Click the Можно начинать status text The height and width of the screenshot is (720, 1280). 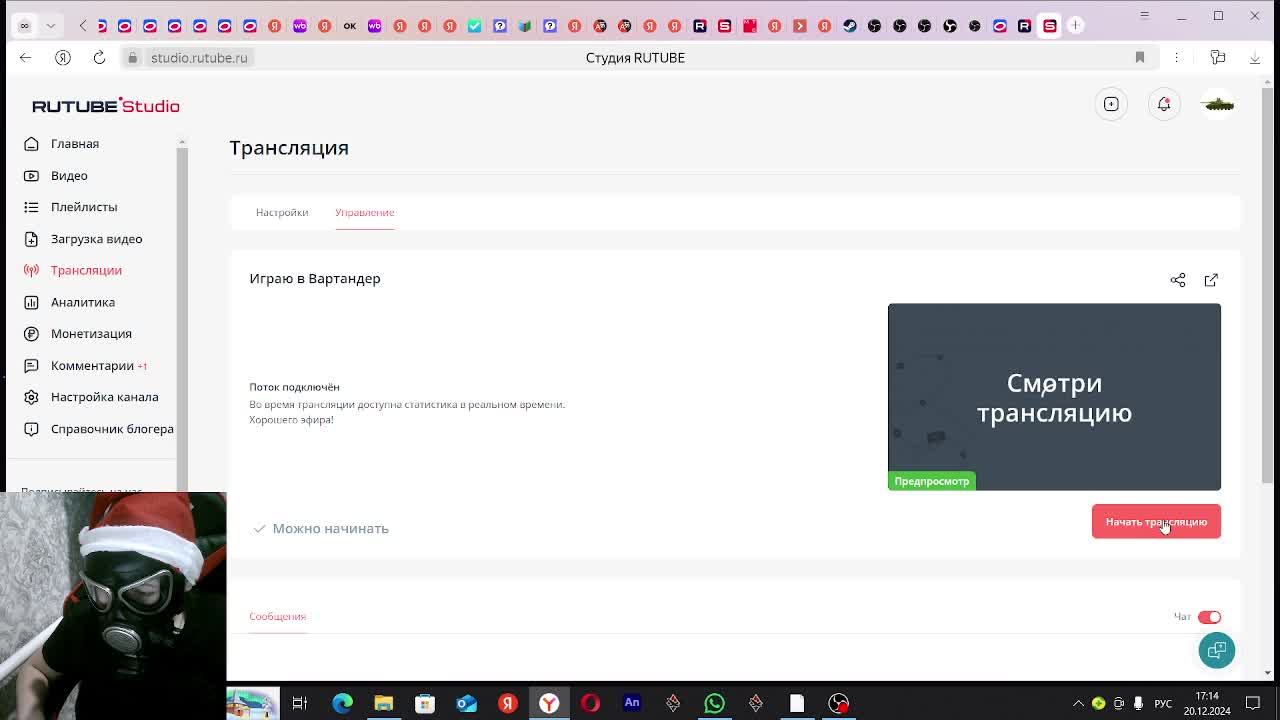330,528
